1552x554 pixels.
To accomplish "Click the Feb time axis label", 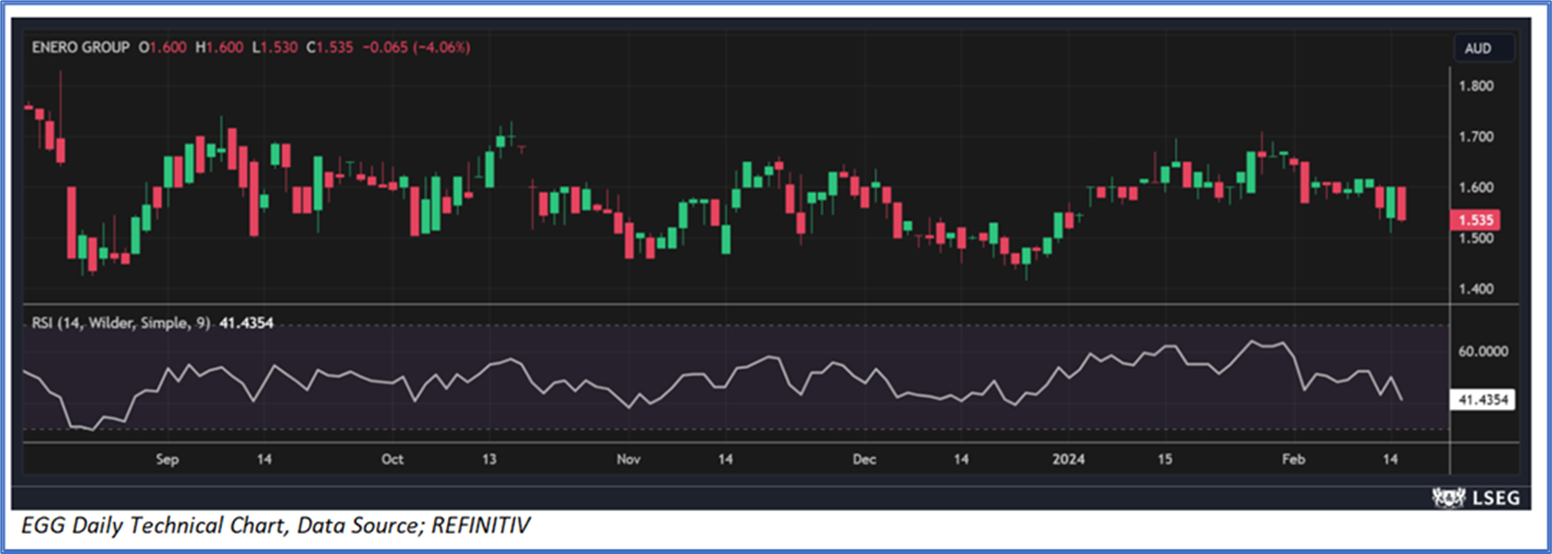I will (x=1296, y=459).
